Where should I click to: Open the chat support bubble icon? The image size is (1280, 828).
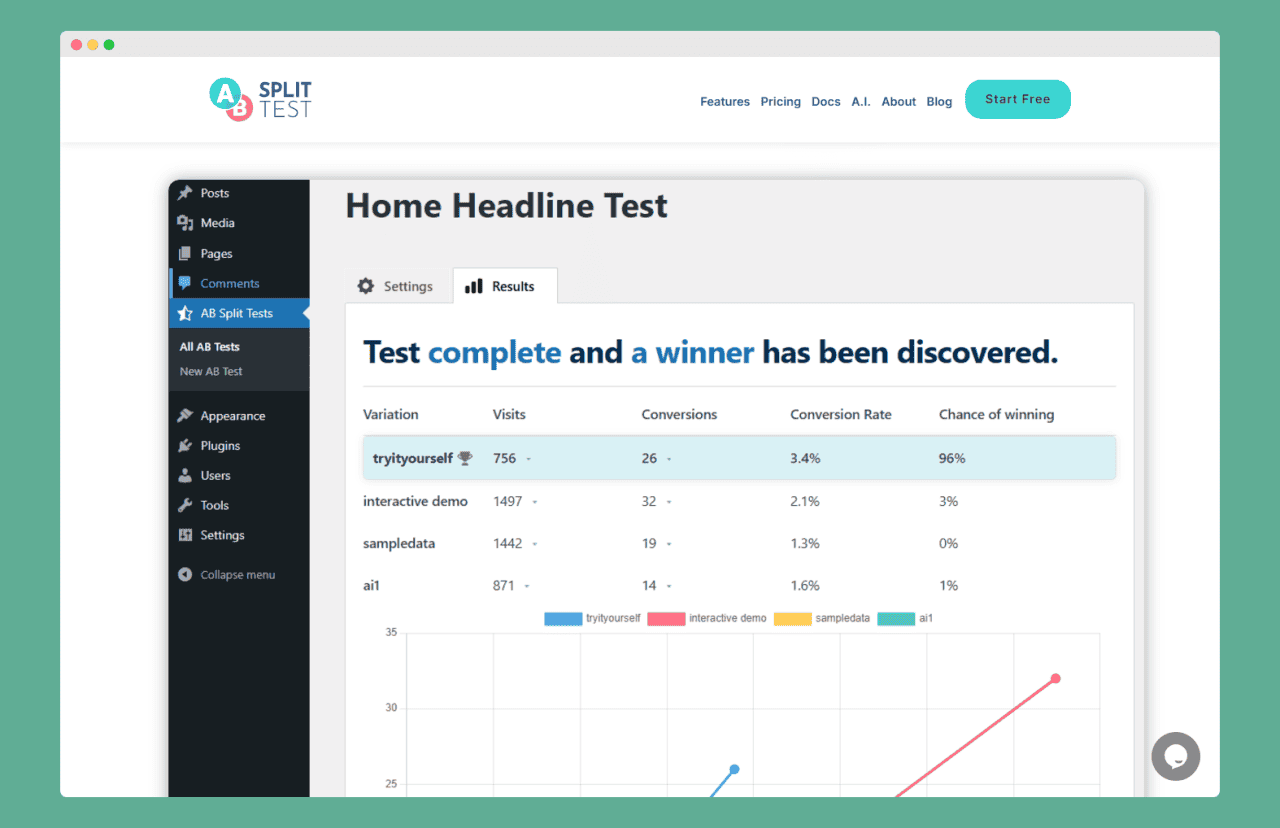point(1175,756)
